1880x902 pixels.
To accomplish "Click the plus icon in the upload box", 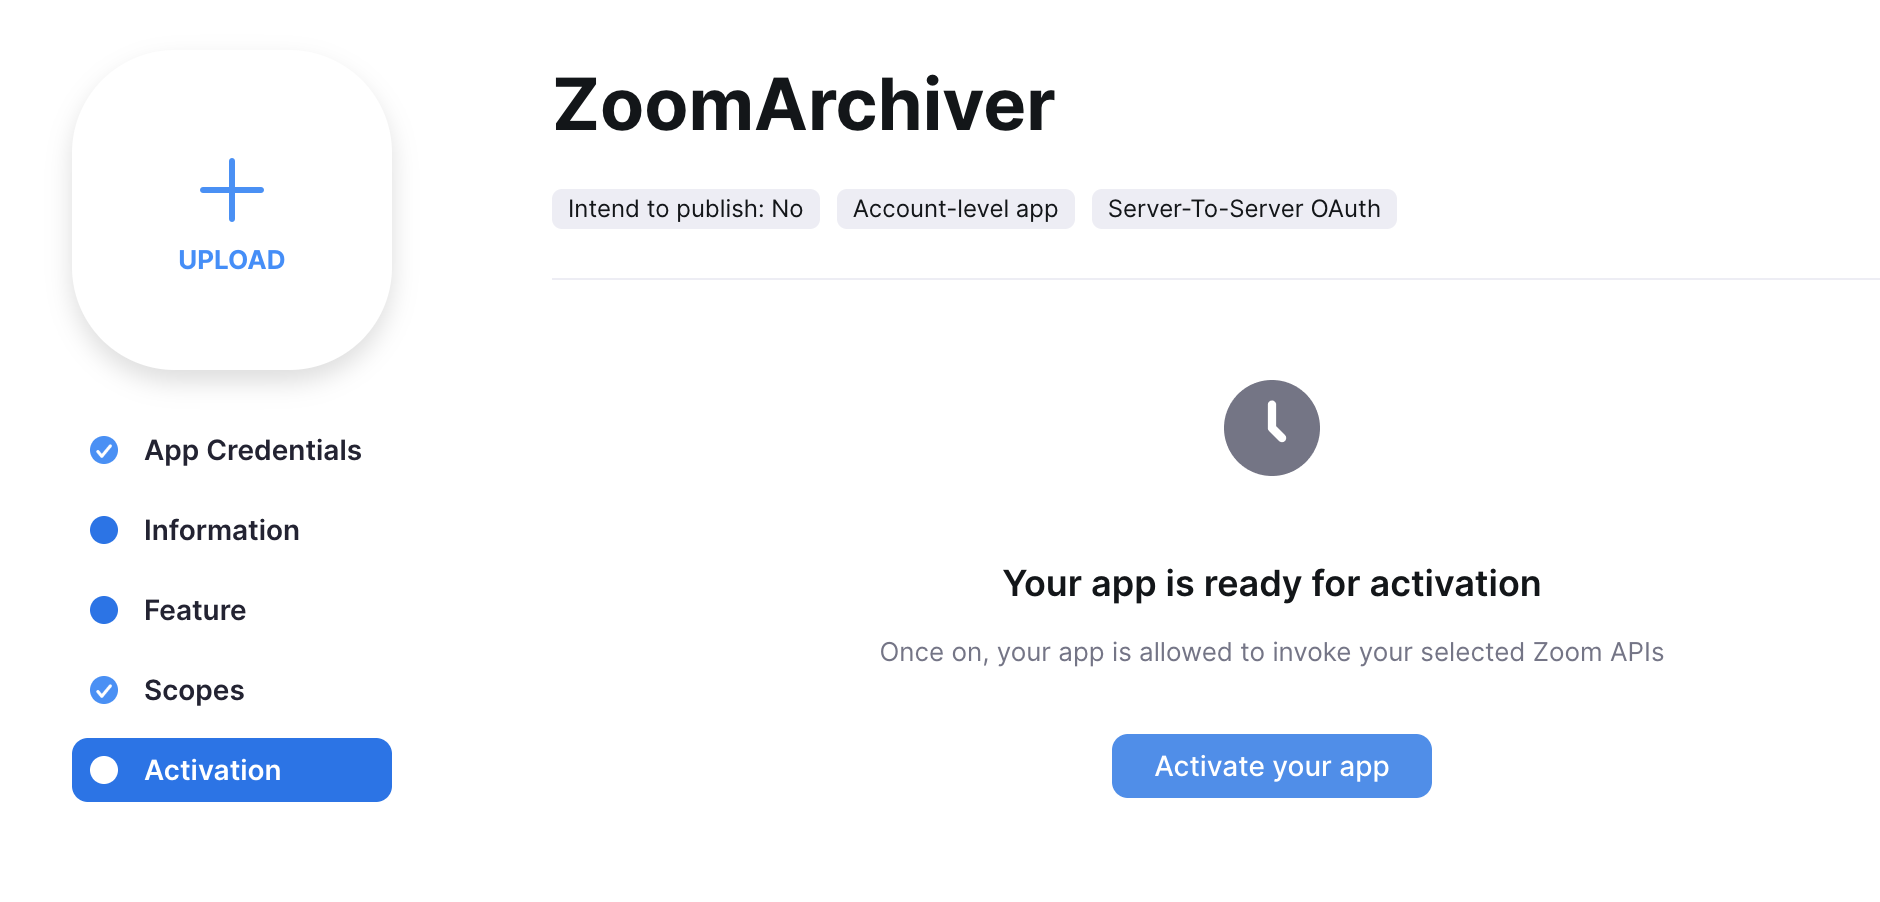I will (x=232, y=190).
